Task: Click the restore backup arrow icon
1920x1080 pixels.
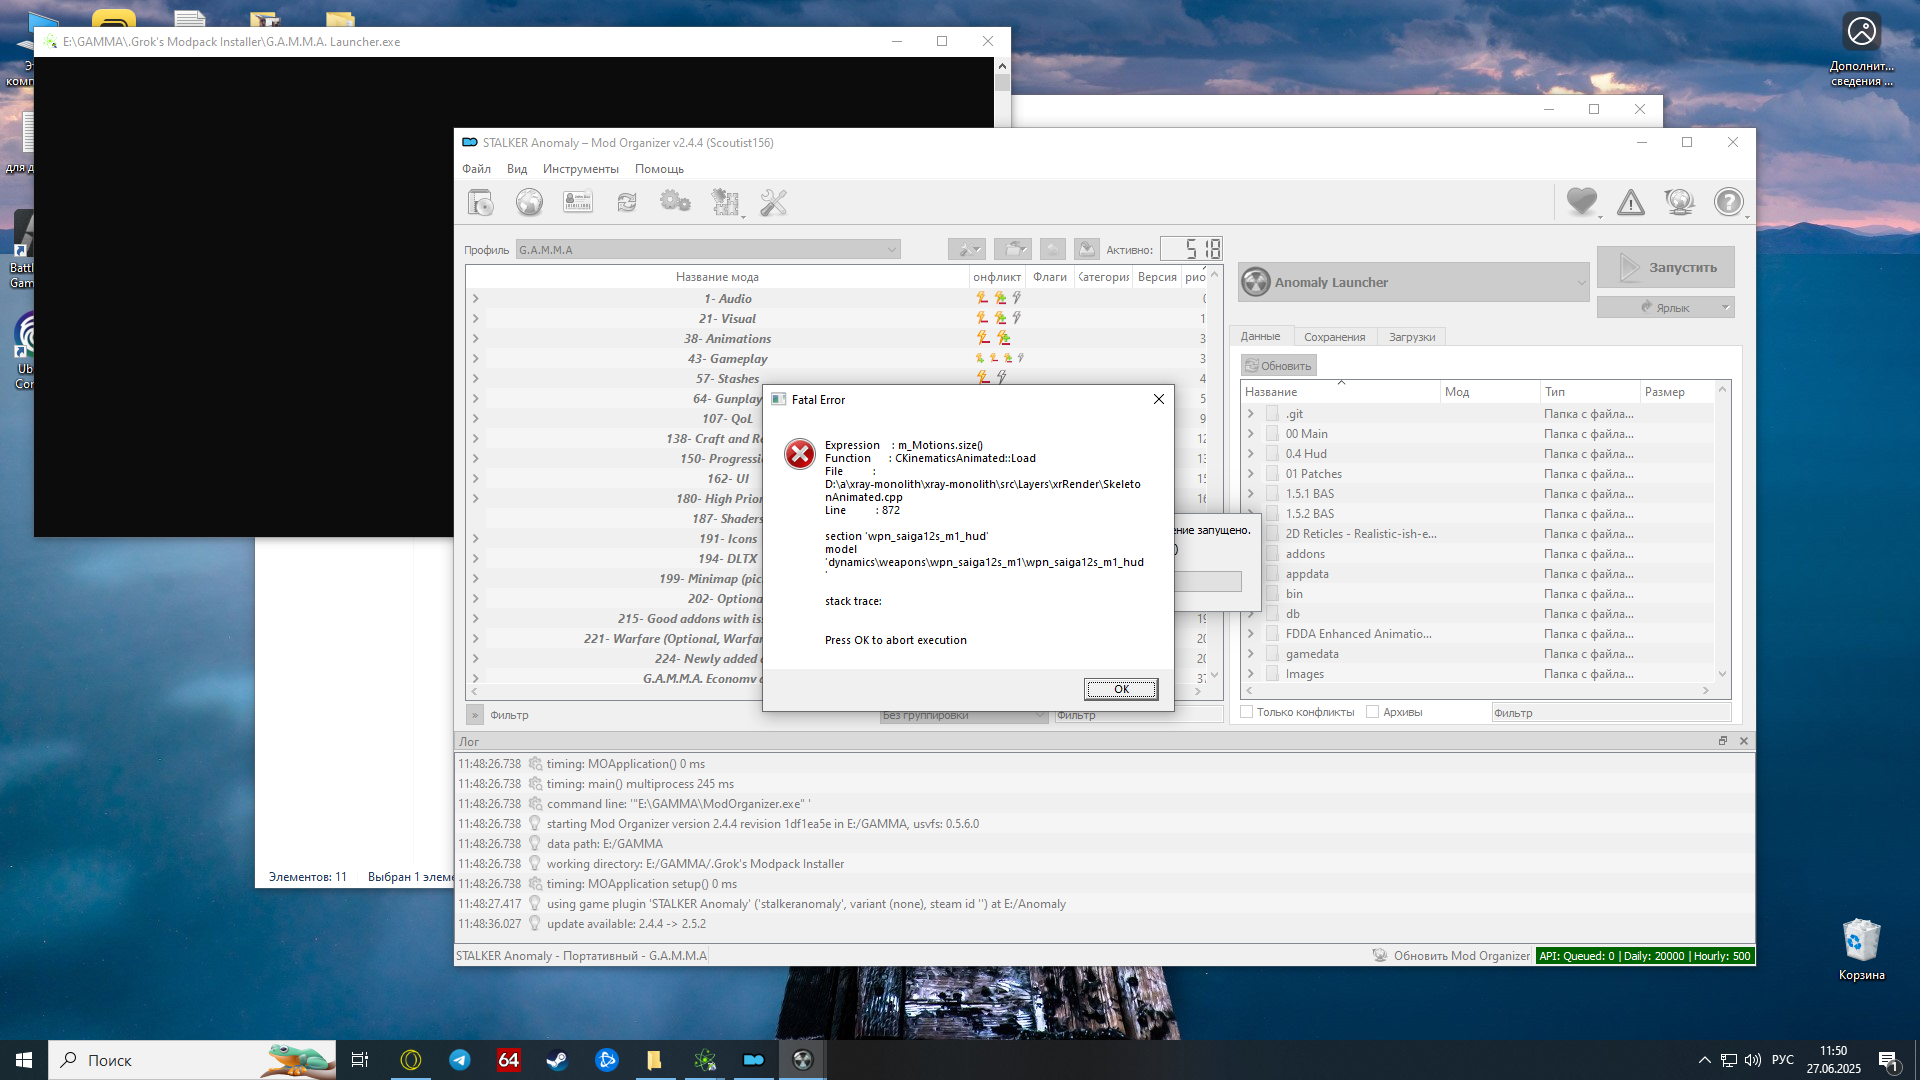Action: click(1053, 249)
